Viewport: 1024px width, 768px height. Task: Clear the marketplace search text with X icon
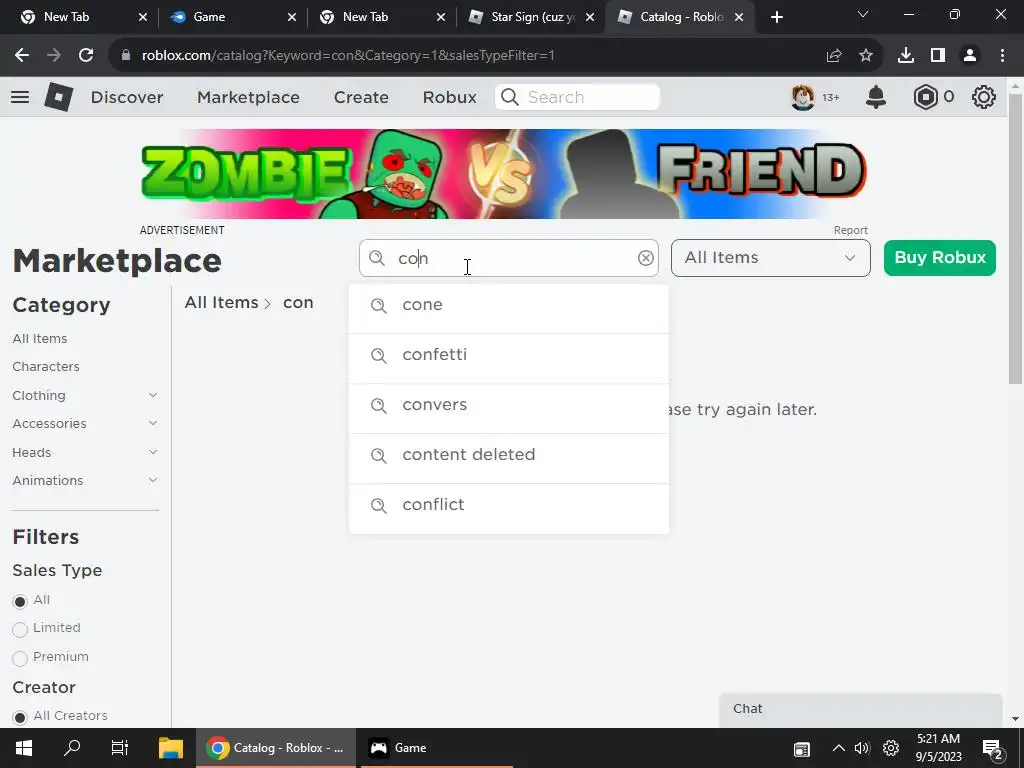pos(646,258)
